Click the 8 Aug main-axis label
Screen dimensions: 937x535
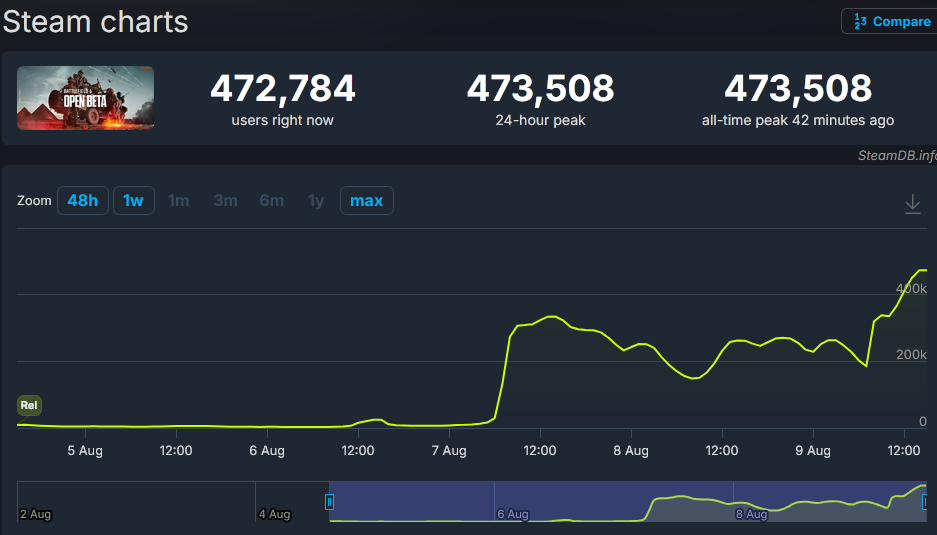(631, 451)
